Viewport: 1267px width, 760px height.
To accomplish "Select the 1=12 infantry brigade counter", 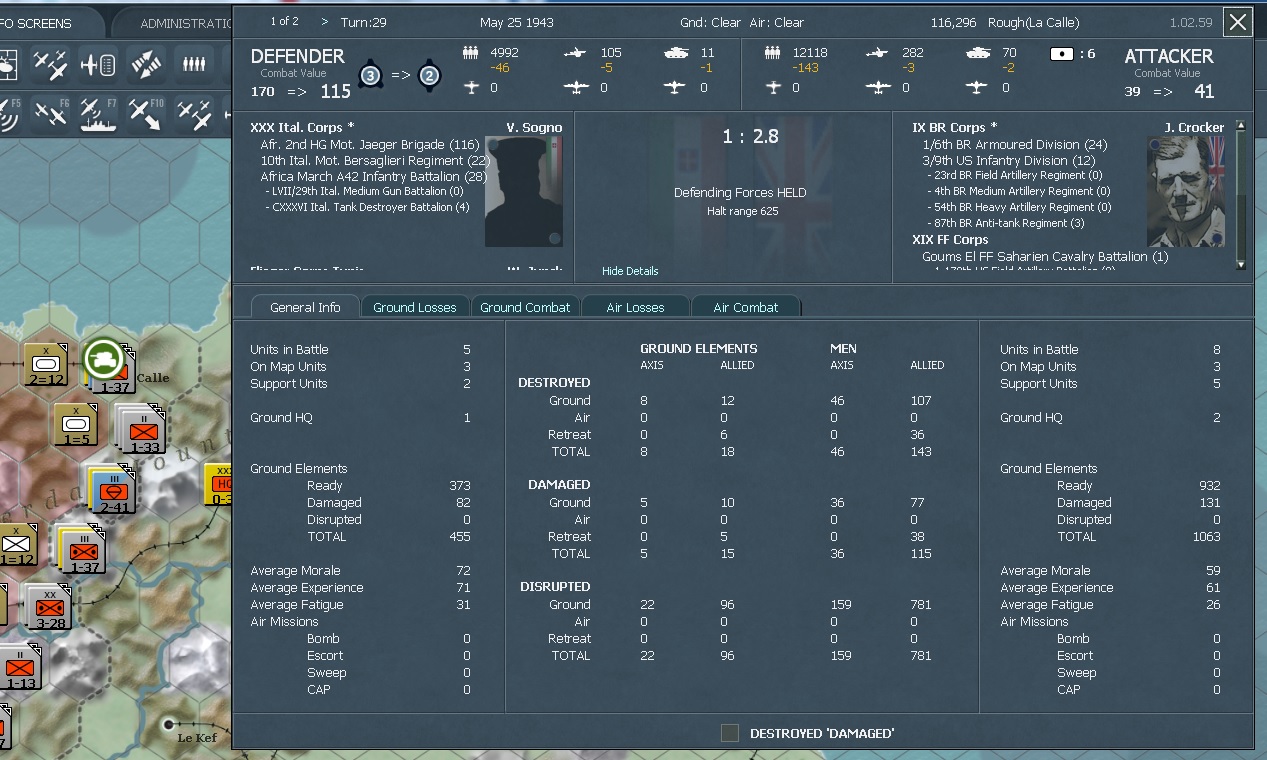I will click(x=17, y=545).
